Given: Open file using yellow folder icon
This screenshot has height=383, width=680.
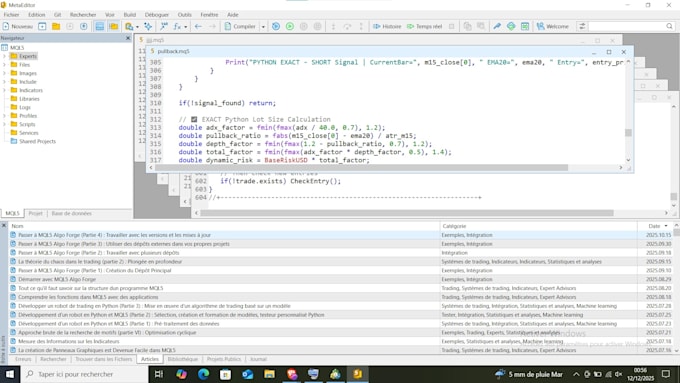Looking at the screenshot, I should pyautogui.click(x=56, y=26).
